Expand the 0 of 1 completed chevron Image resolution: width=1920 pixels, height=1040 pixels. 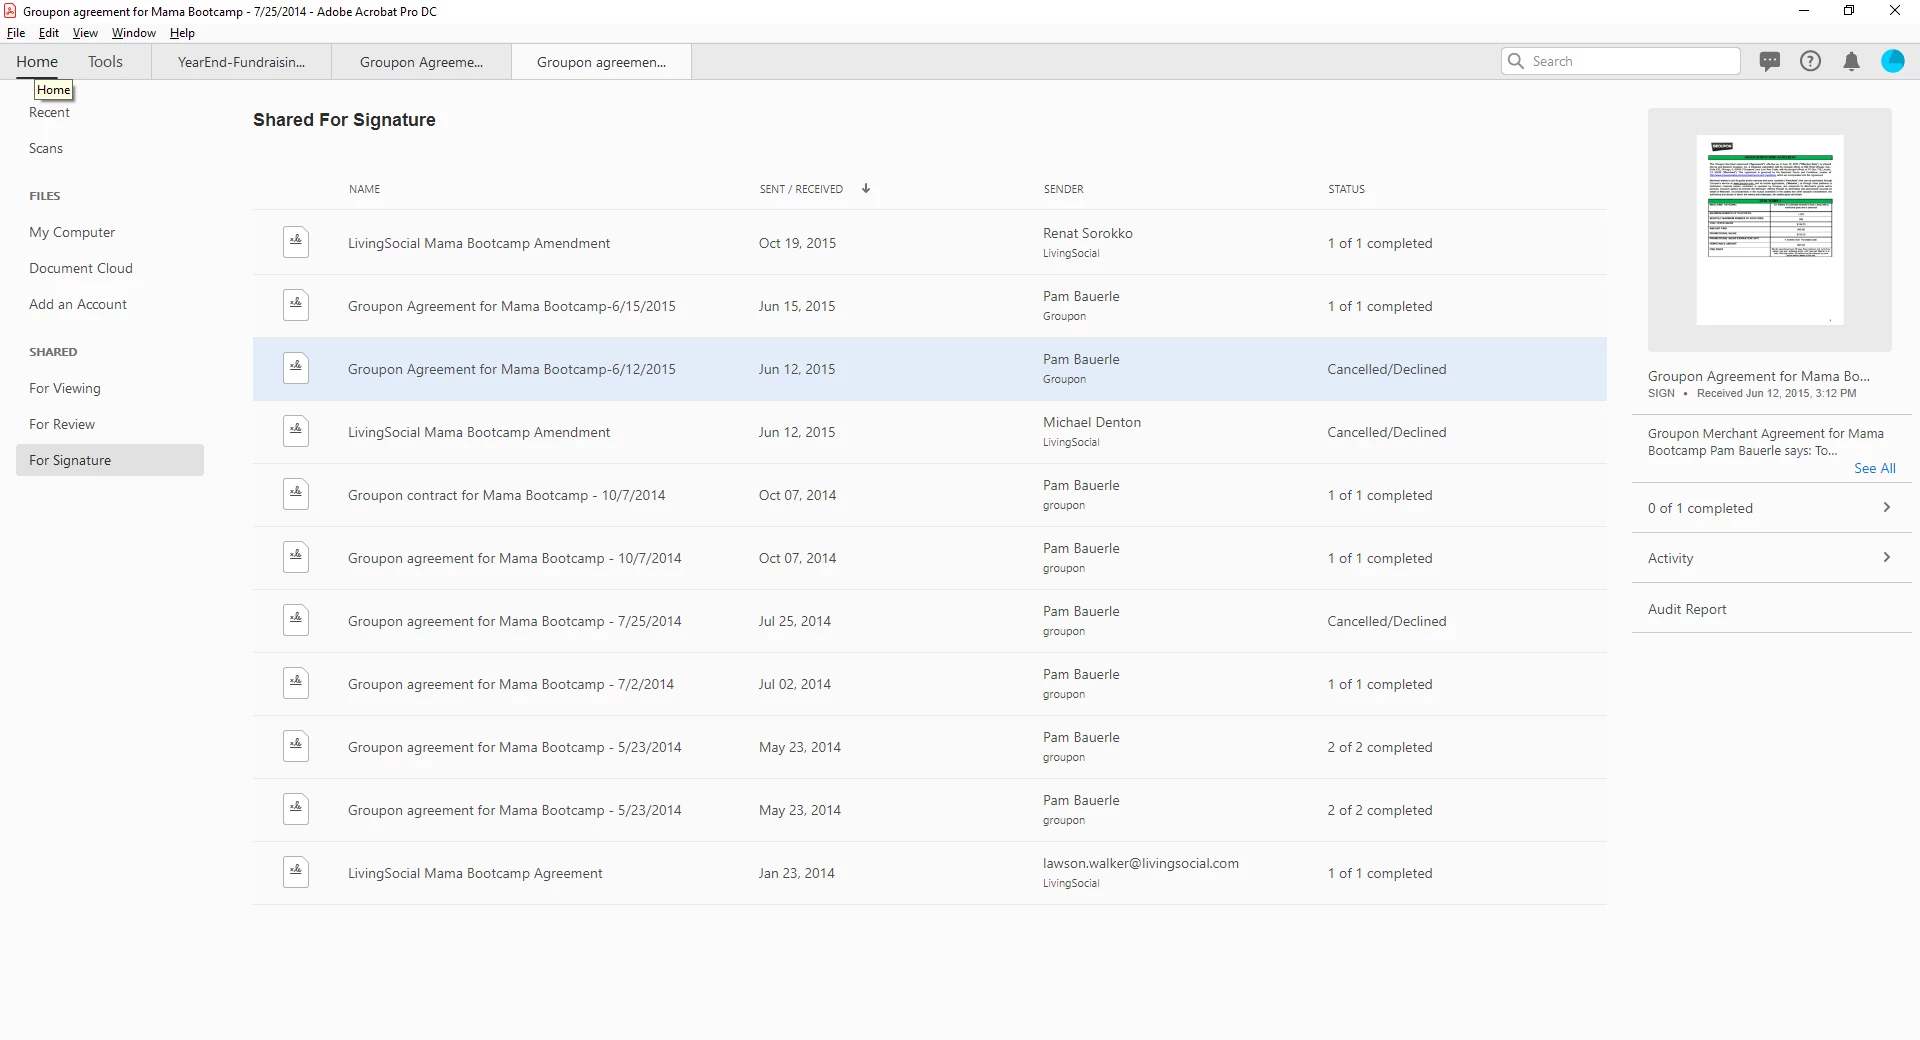pos(1887,507)
